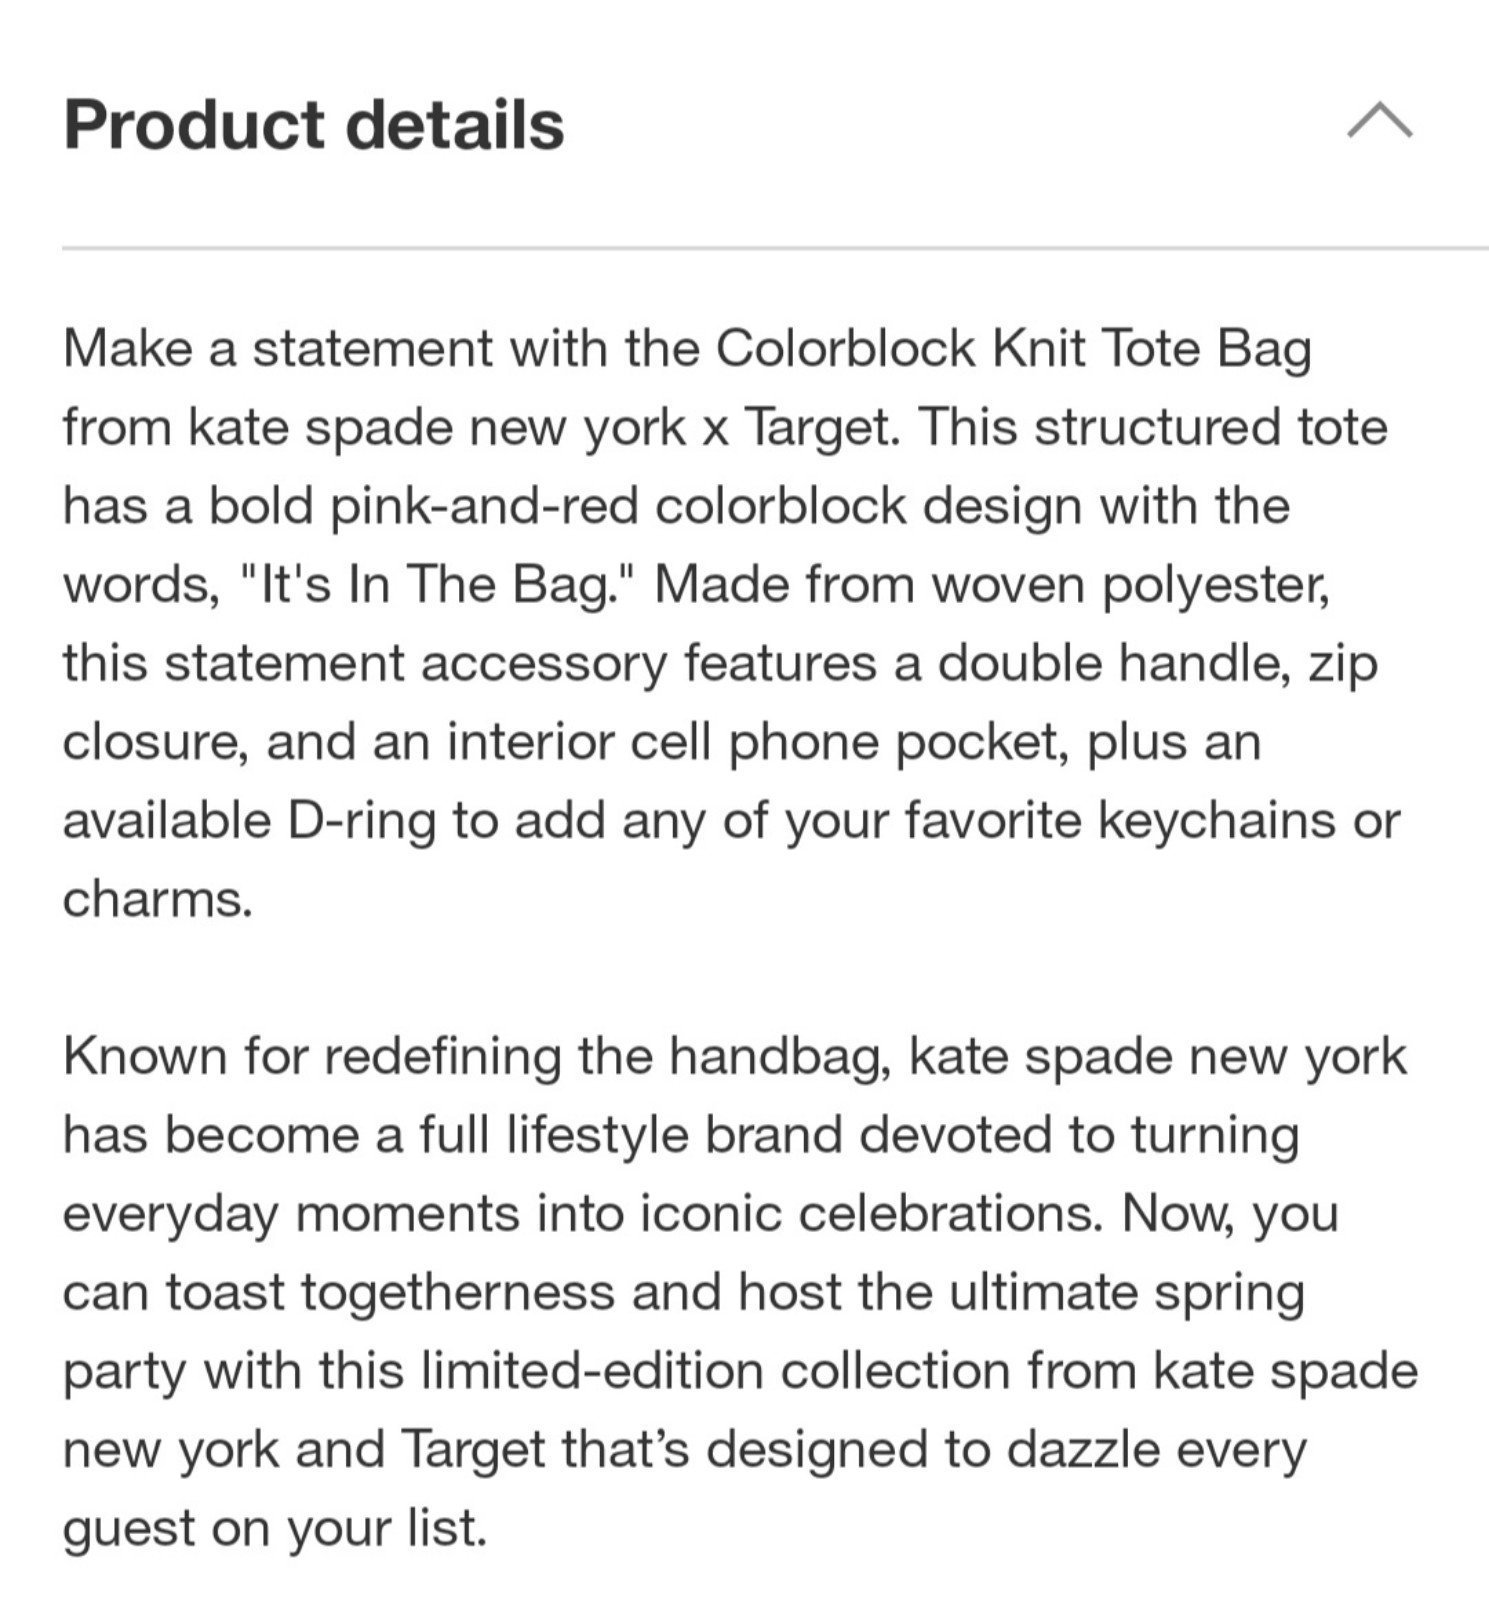
Task: Click the divider line under heading
Action: (x=775, y=247)
